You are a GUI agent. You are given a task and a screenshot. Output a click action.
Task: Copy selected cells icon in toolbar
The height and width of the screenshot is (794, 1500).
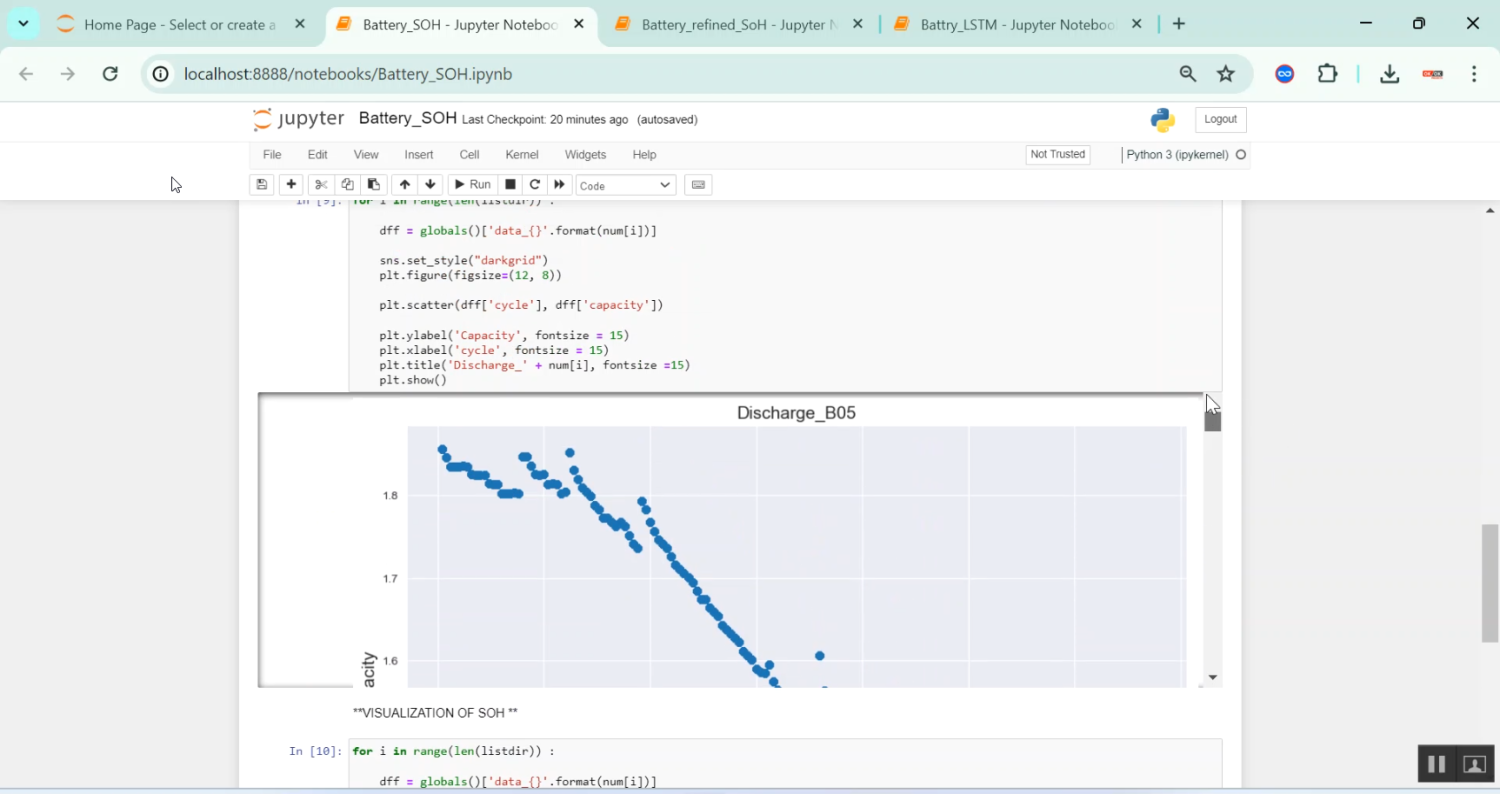pos(347,185)
